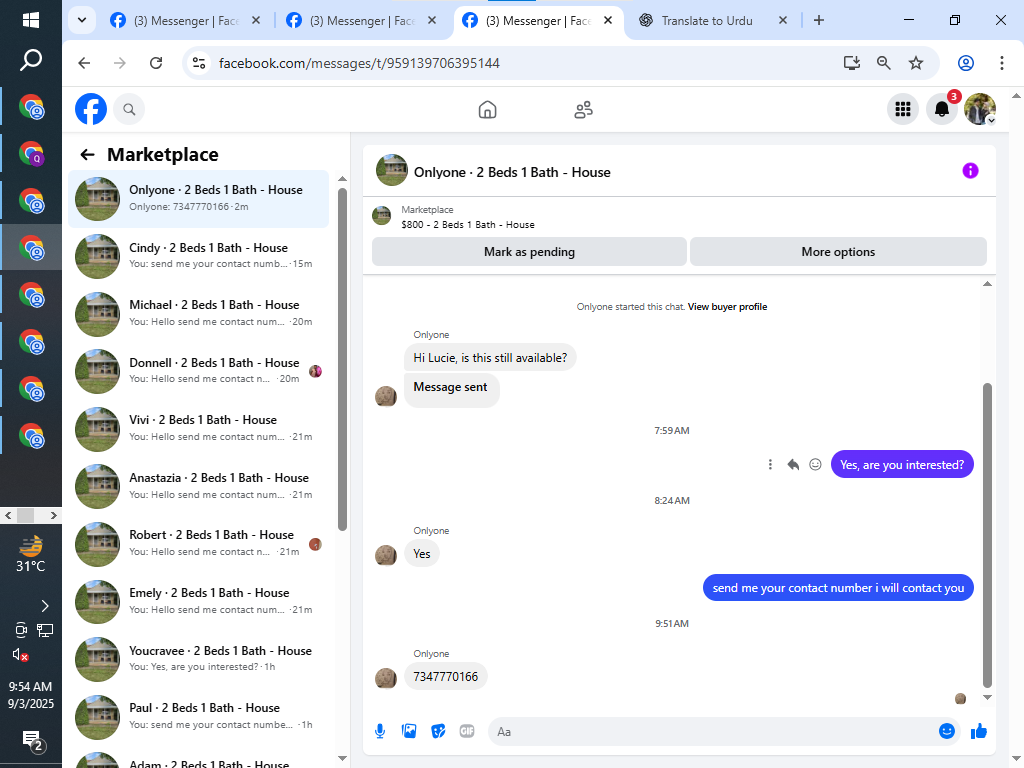This screenshot has height=768, width=1024.
Task: Select the Onlyone conversation in list
Action: coord(199,199)
